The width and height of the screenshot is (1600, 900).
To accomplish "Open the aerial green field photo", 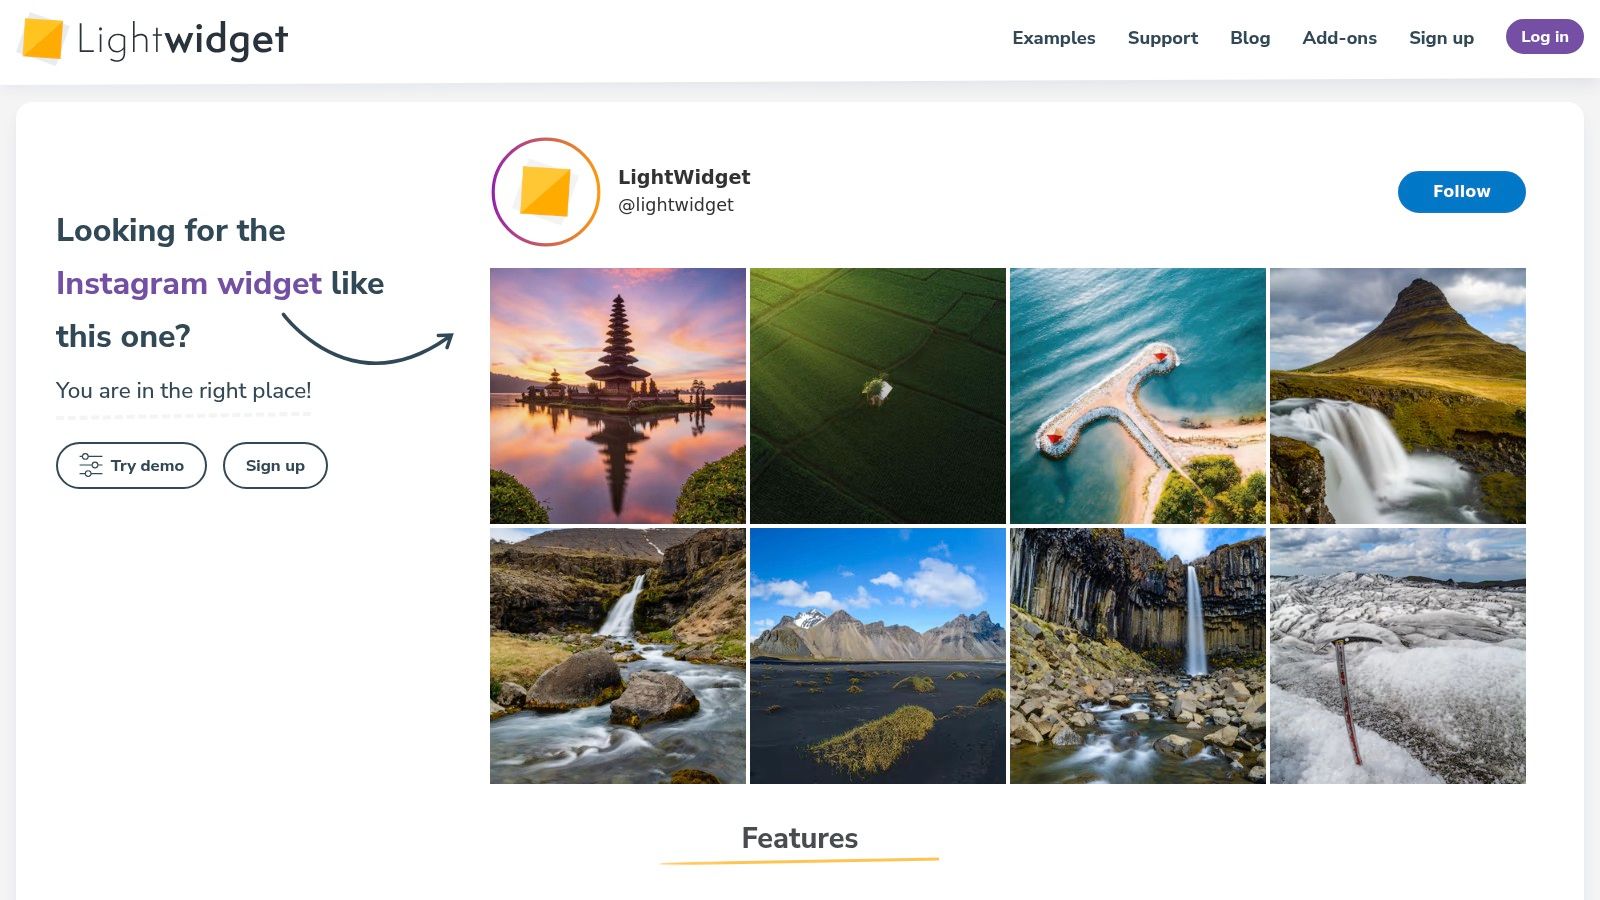I will tap(878, 396).
